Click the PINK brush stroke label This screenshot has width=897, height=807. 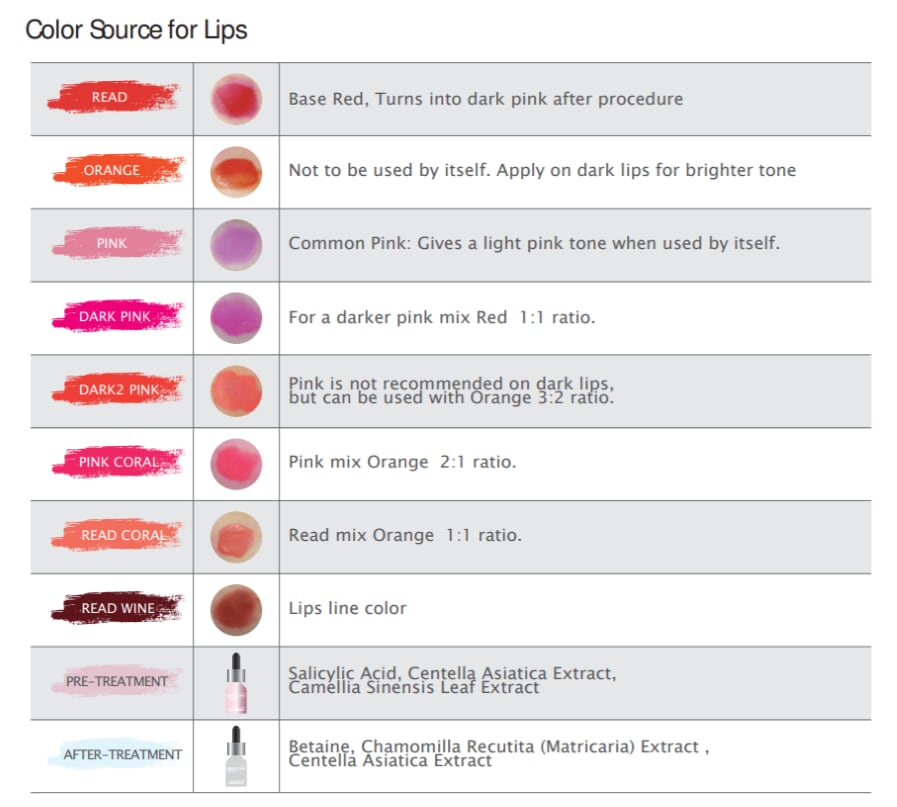(112, 244)
